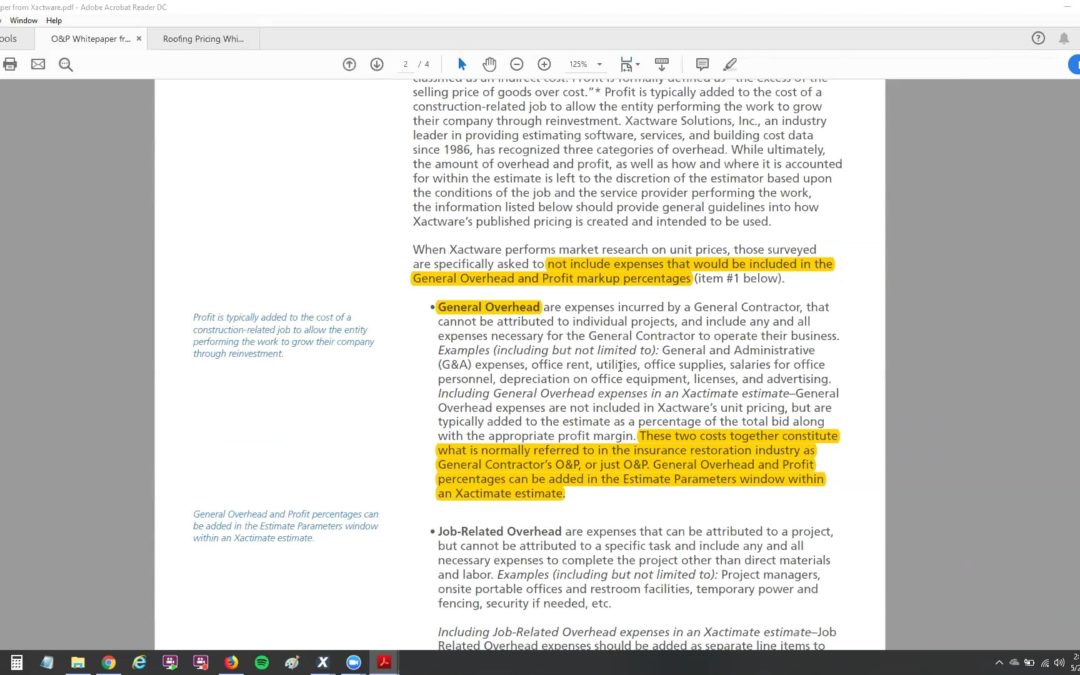Go to the previous page arrow
Image resolution: width=1080 pixels, height=675 pixels.
coord(349,64)
